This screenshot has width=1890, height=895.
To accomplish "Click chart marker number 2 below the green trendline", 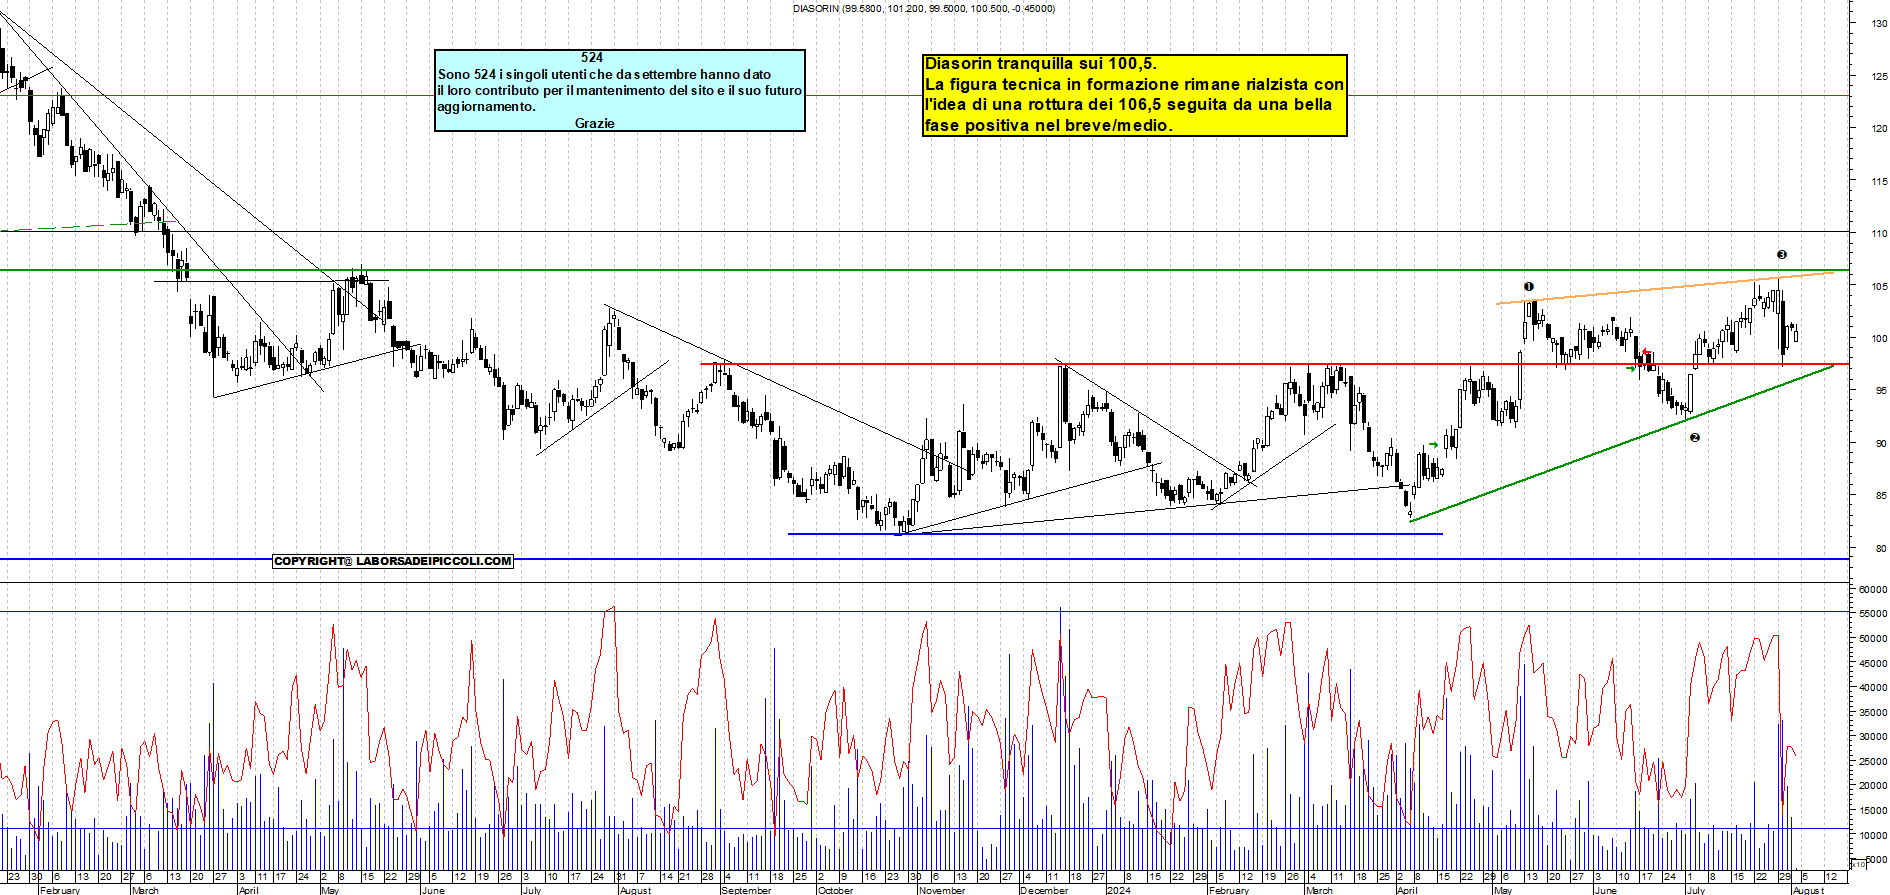I will point(1694,438).
